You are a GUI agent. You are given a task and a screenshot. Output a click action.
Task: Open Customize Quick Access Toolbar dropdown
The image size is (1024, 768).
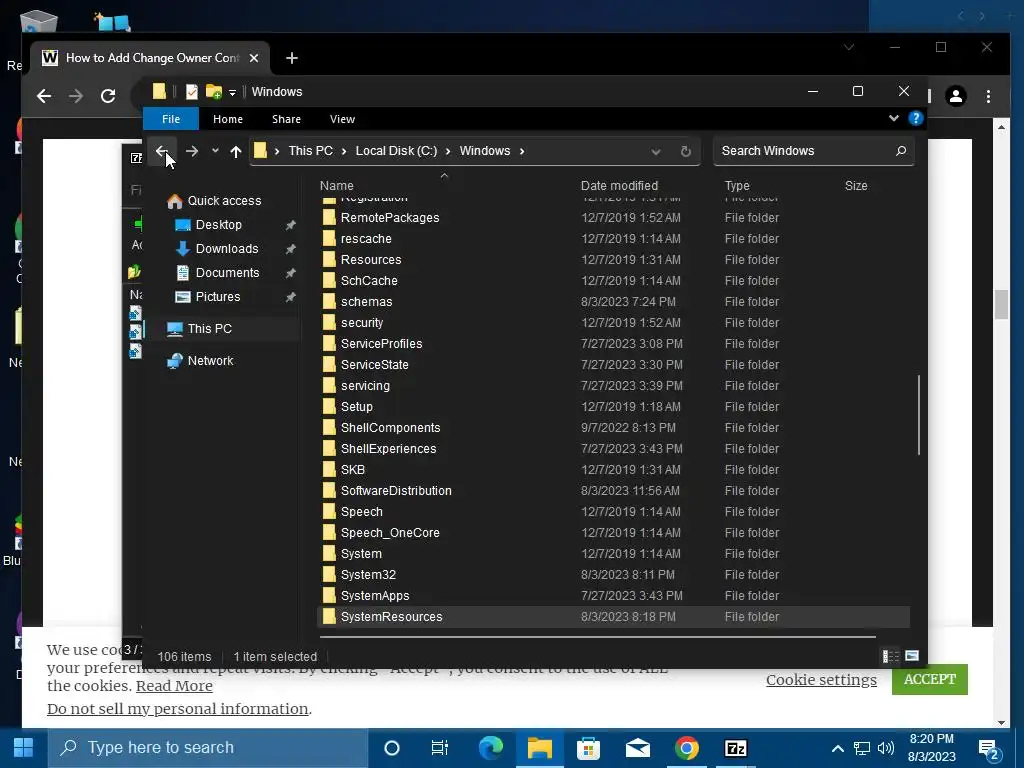232,93
